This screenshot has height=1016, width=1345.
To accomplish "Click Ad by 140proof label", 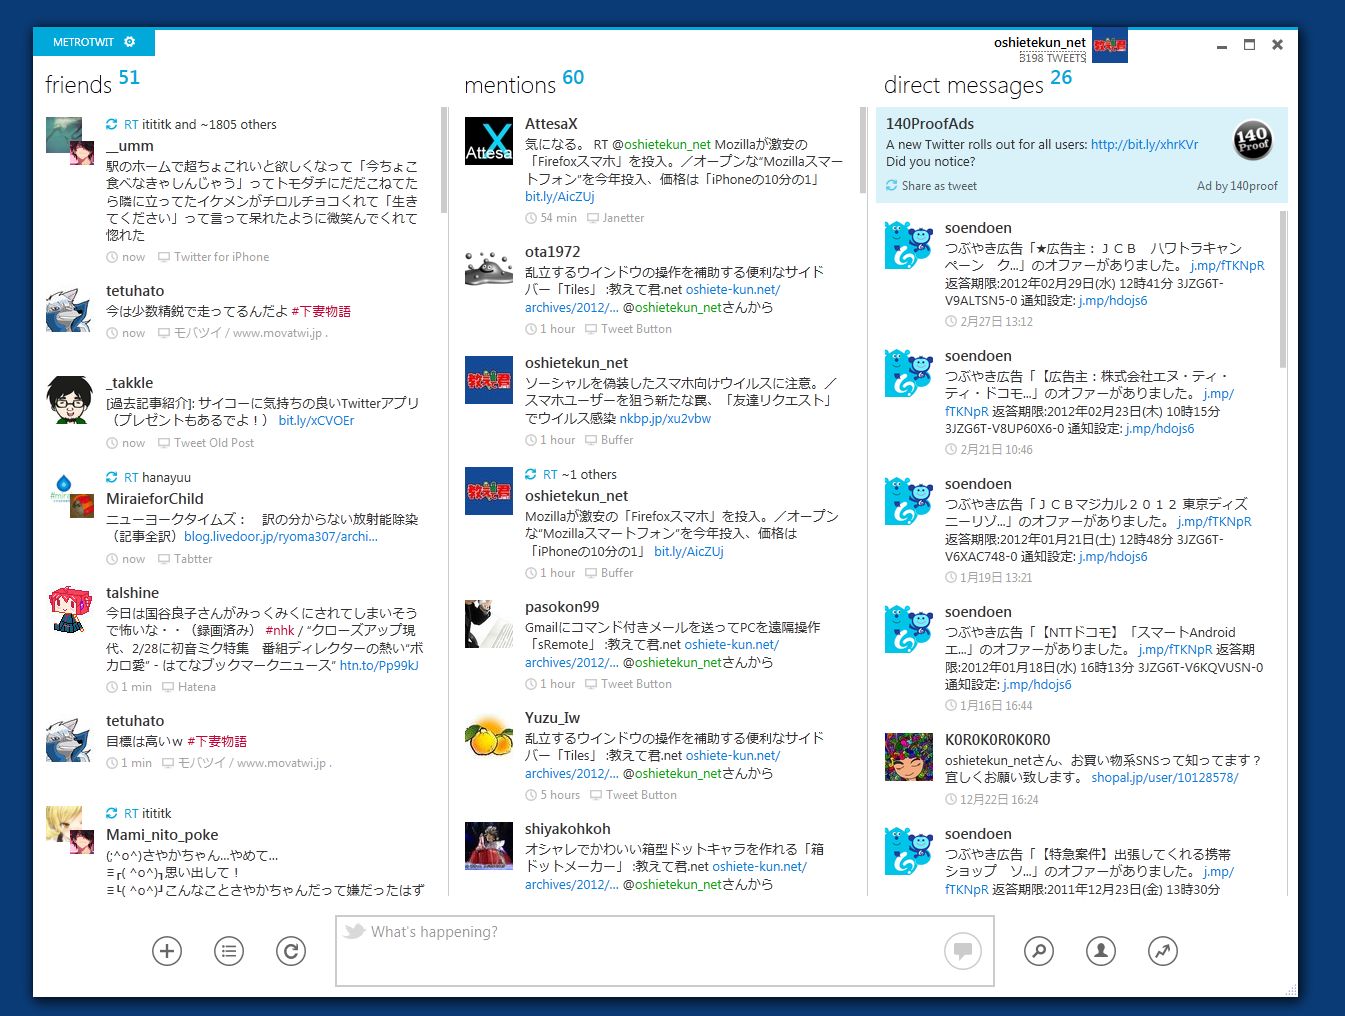I will (x=1237, y=186).
